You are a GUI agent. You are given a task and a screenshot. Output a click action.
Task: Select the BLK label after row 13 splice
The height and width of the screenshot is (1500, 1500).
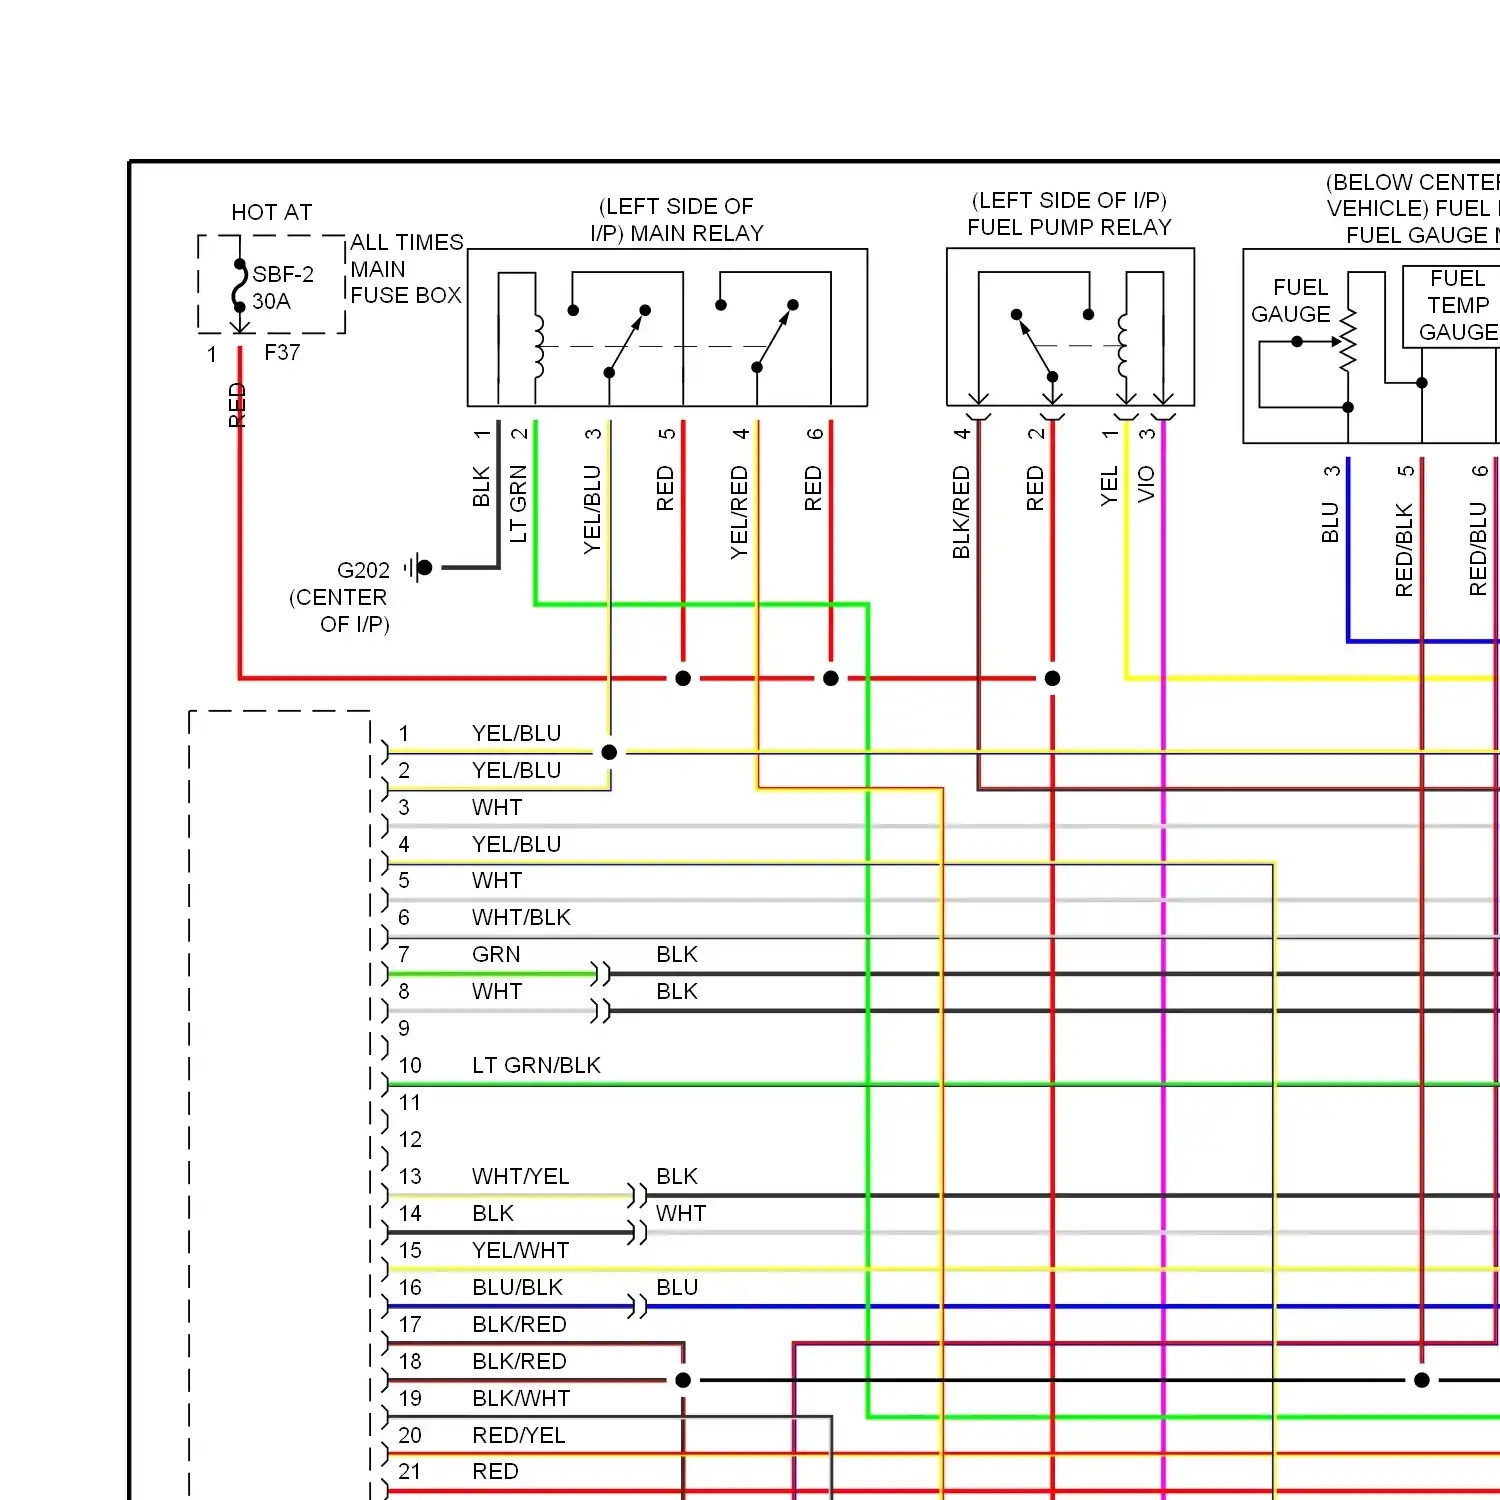coord(677,1176)
